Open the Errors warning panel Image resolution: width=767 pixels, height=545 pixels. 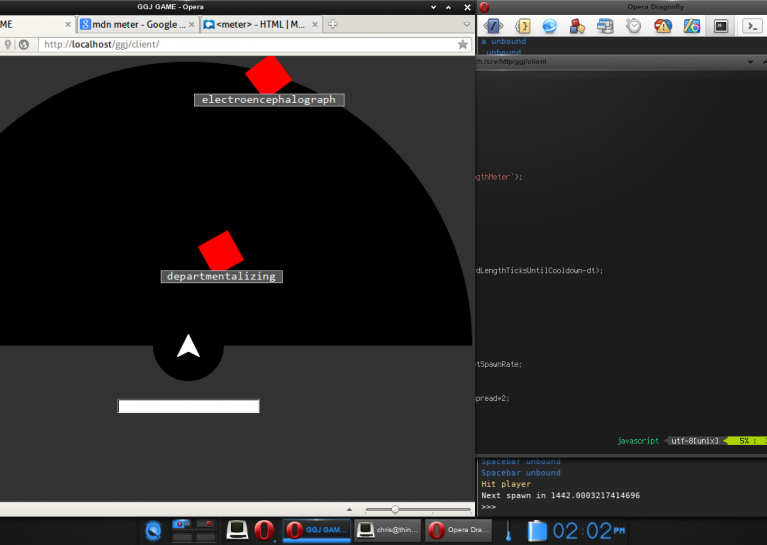[662, 26]
